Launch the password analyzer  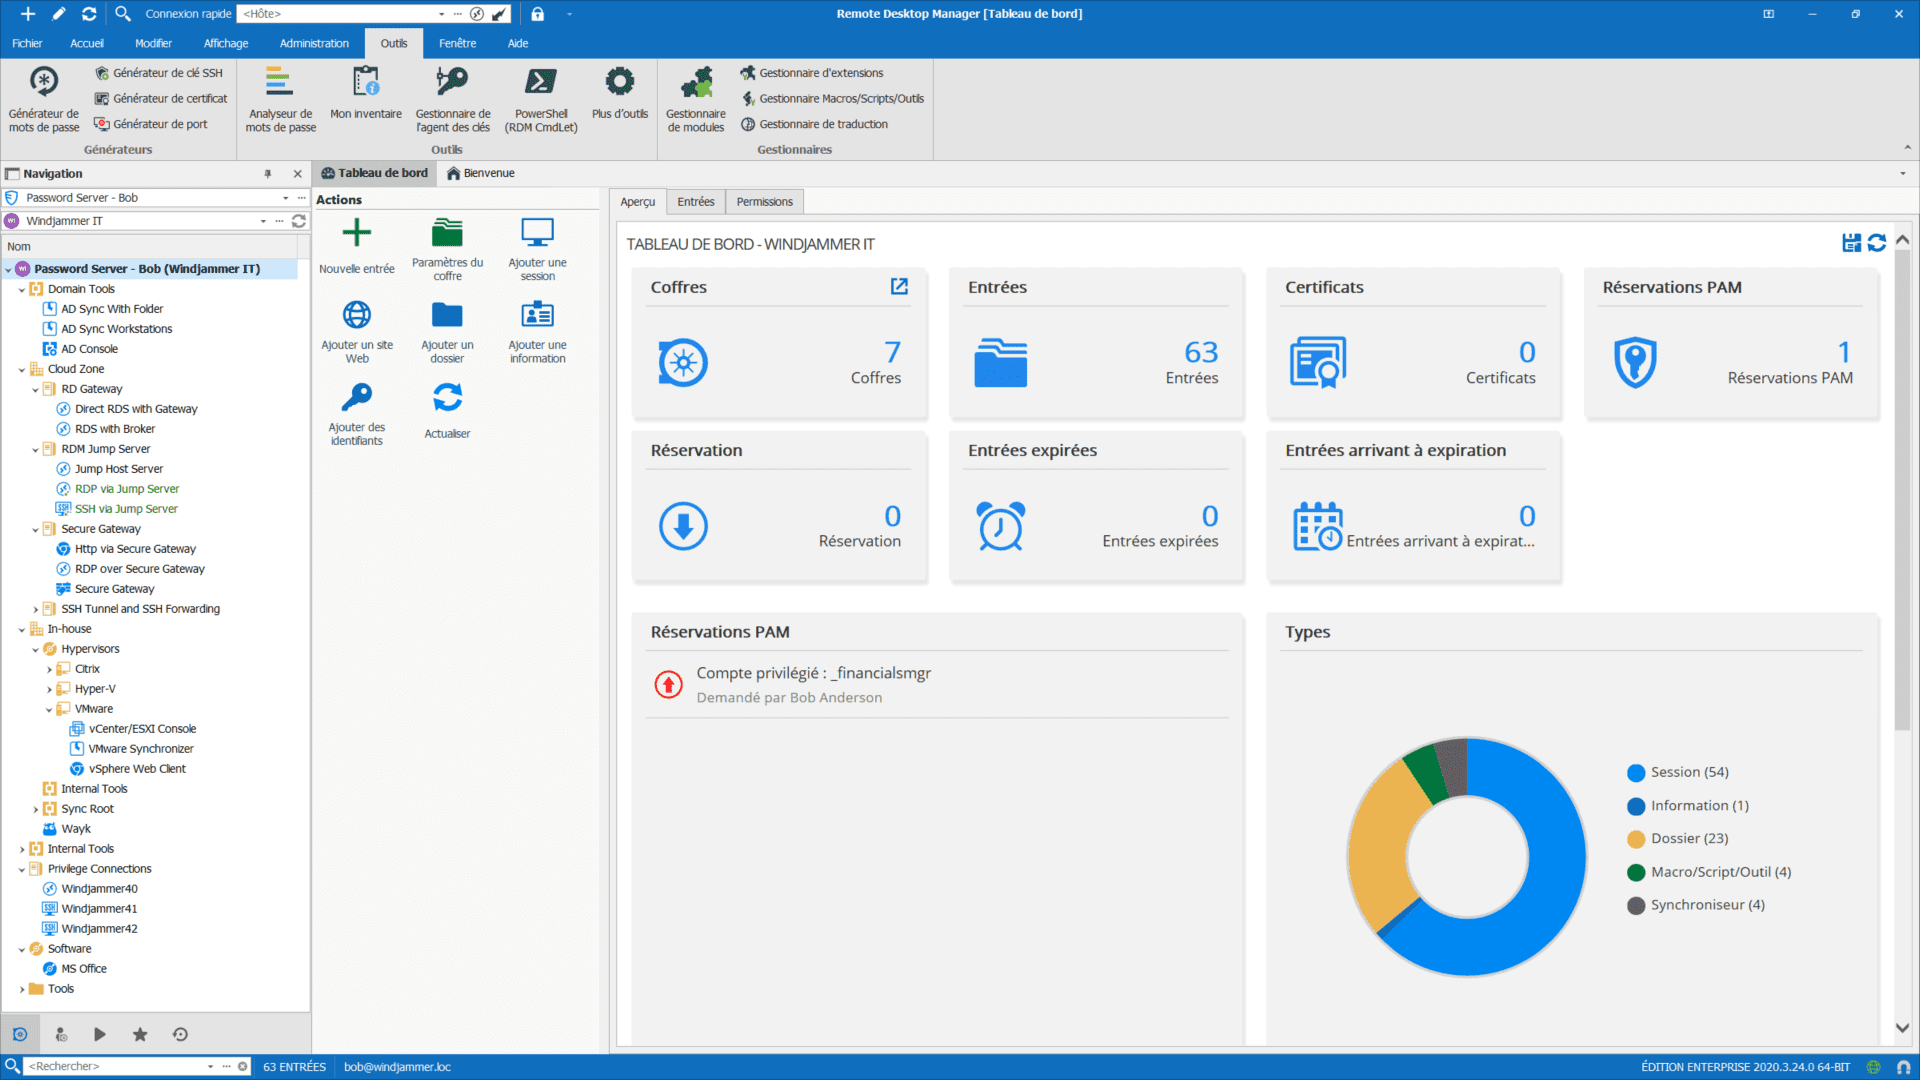click(280, 98)
